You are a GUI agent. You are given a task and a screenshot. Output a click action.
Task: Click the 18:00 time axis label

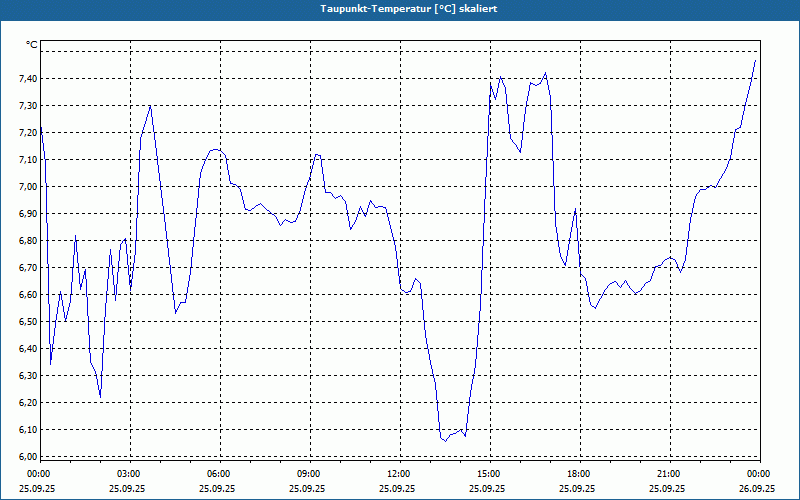[580, 474]
